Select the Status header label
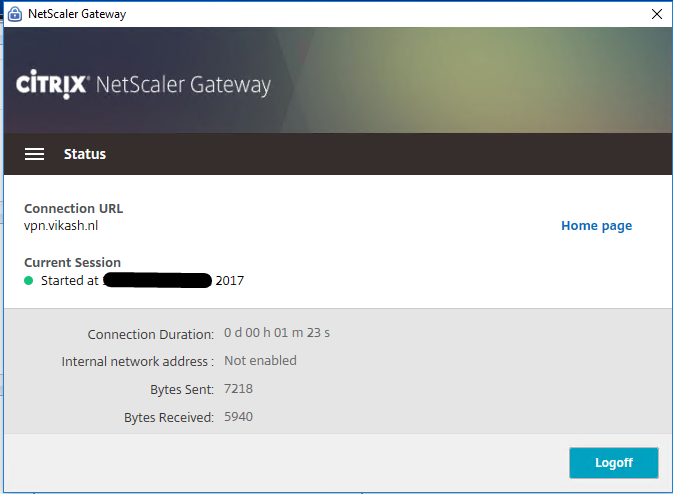673x494 pixels. [x=85, y=154]
